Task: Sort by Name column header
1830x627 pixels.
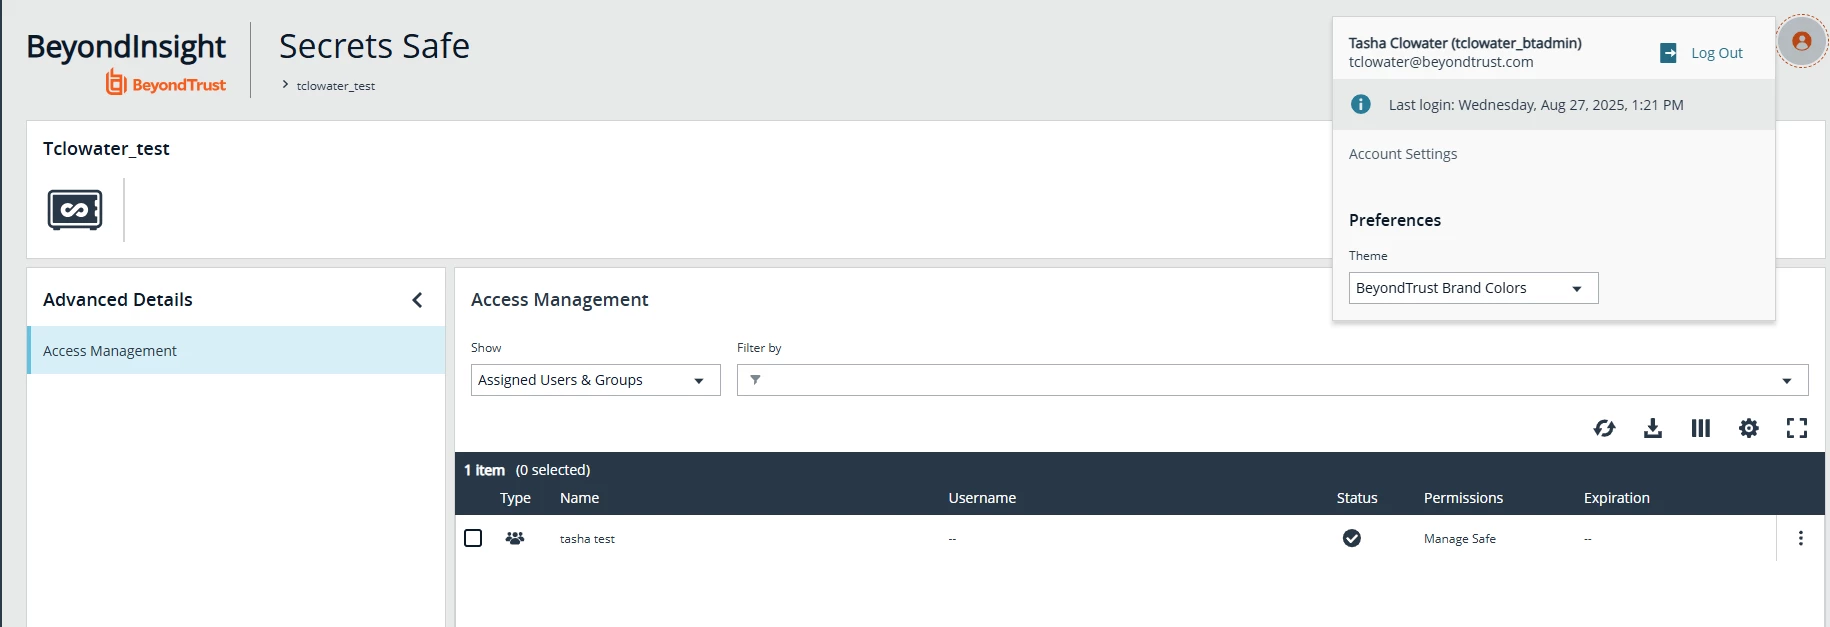Action: pyautogui.click(x=579, y=498)
